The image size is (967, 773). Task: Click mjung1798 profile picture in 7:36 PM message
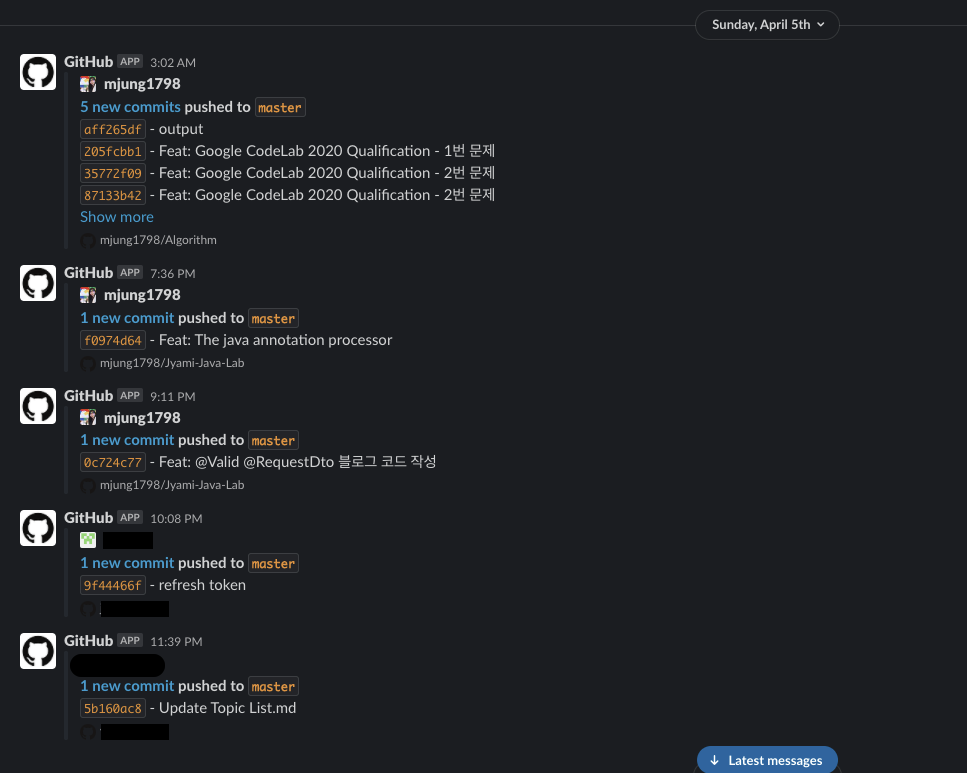click(x=88, y=295)
